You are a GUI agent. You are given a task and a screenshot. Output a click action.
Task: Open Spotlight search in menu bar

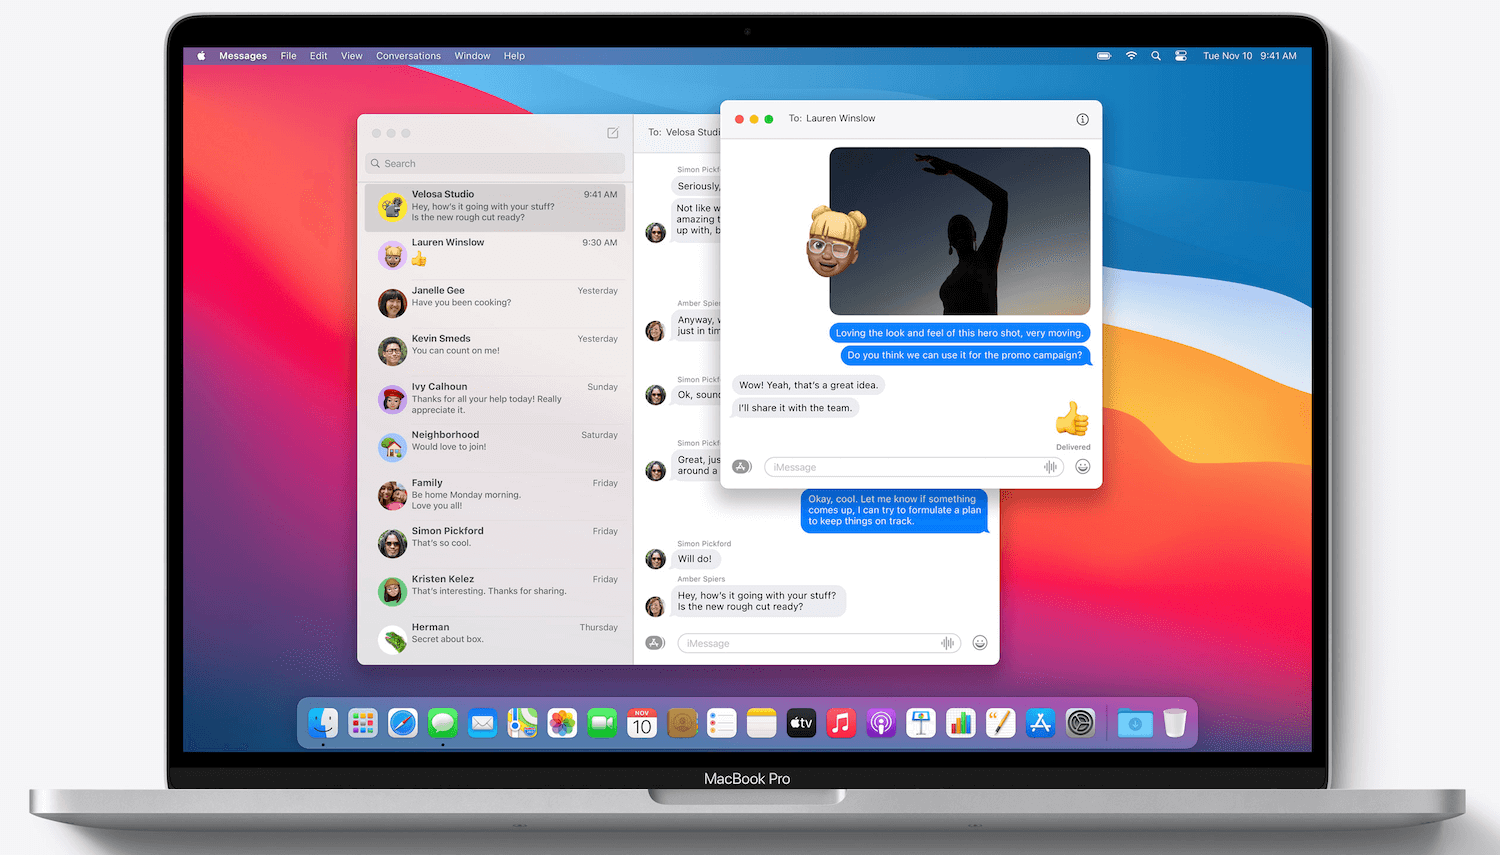point(1156,56)
